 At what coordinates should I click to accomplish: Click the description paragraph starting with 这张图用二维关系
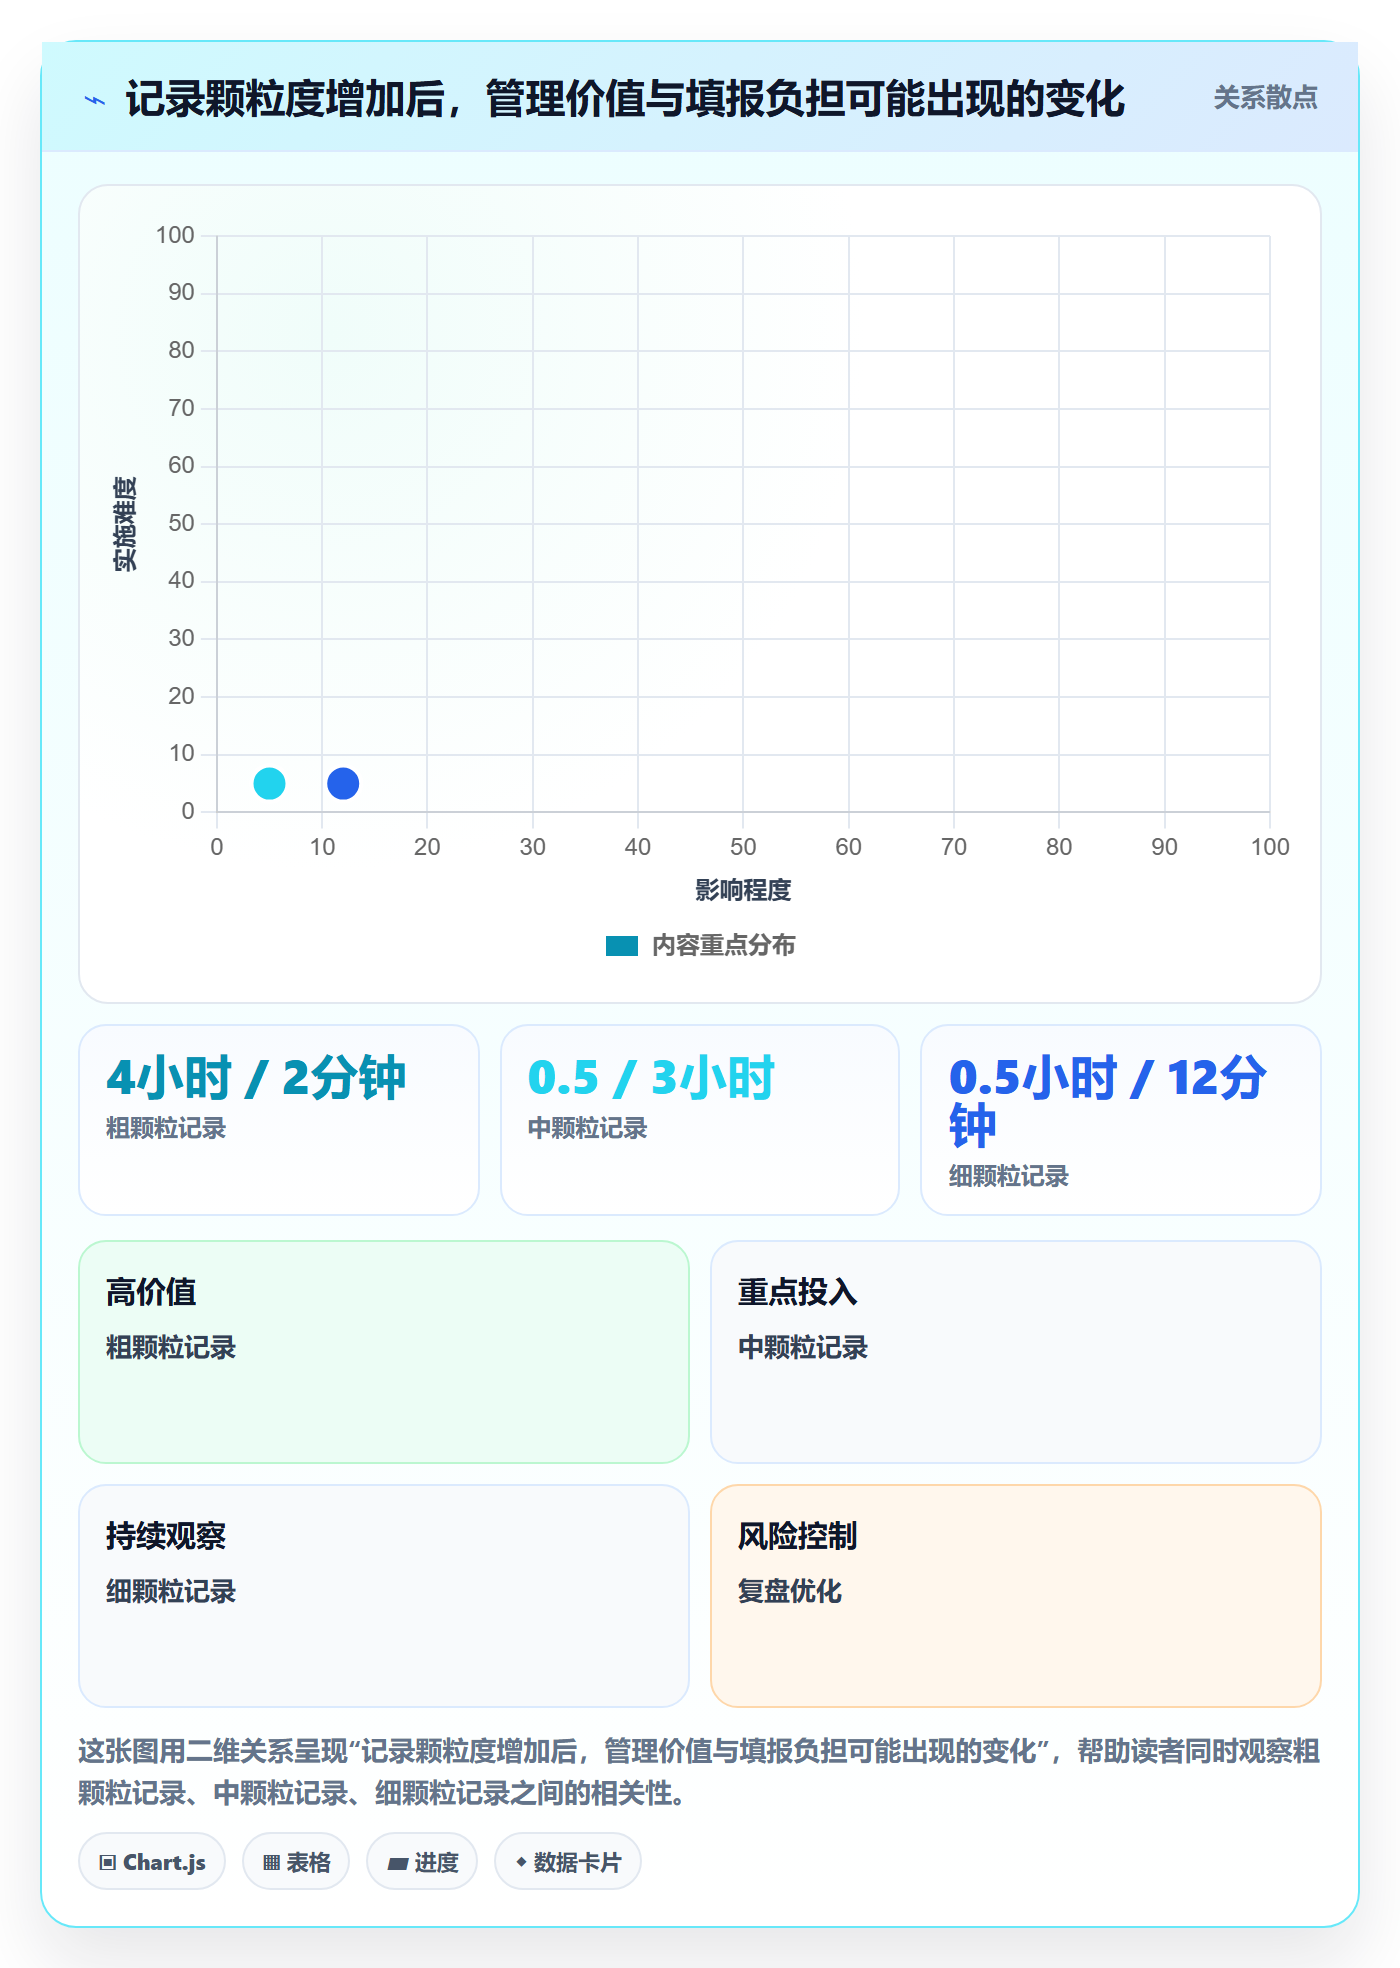[x=700, y=1772]
